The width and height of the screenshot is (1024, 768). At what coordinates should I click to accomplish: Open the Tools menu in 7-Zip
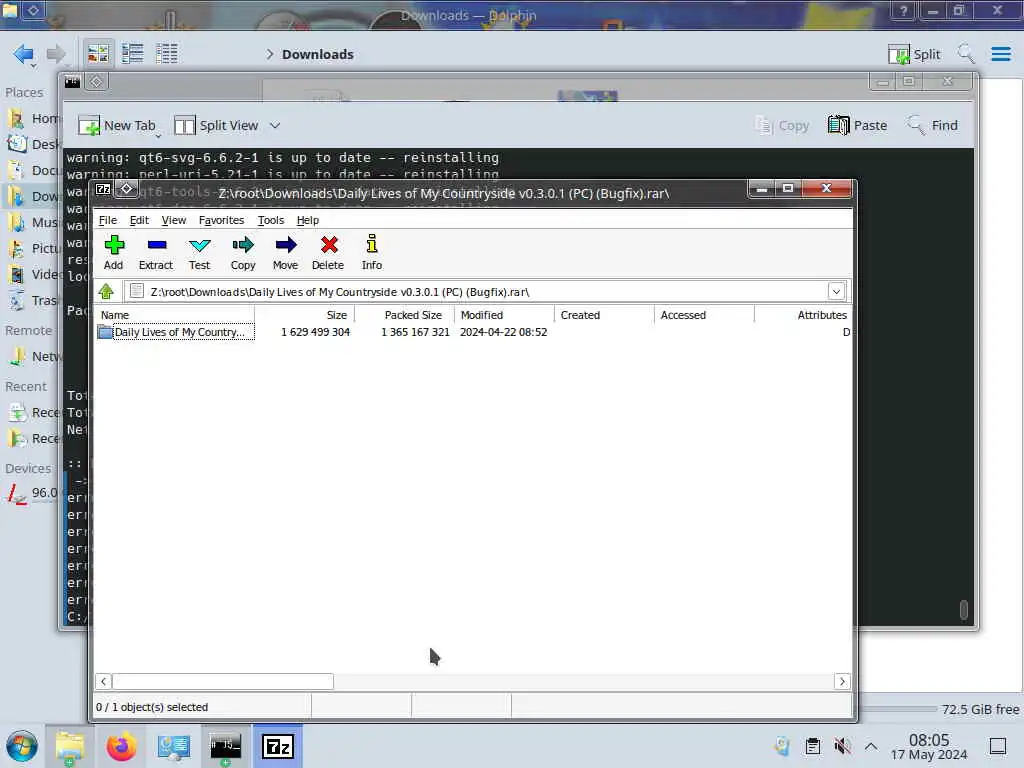click(271, 220)
